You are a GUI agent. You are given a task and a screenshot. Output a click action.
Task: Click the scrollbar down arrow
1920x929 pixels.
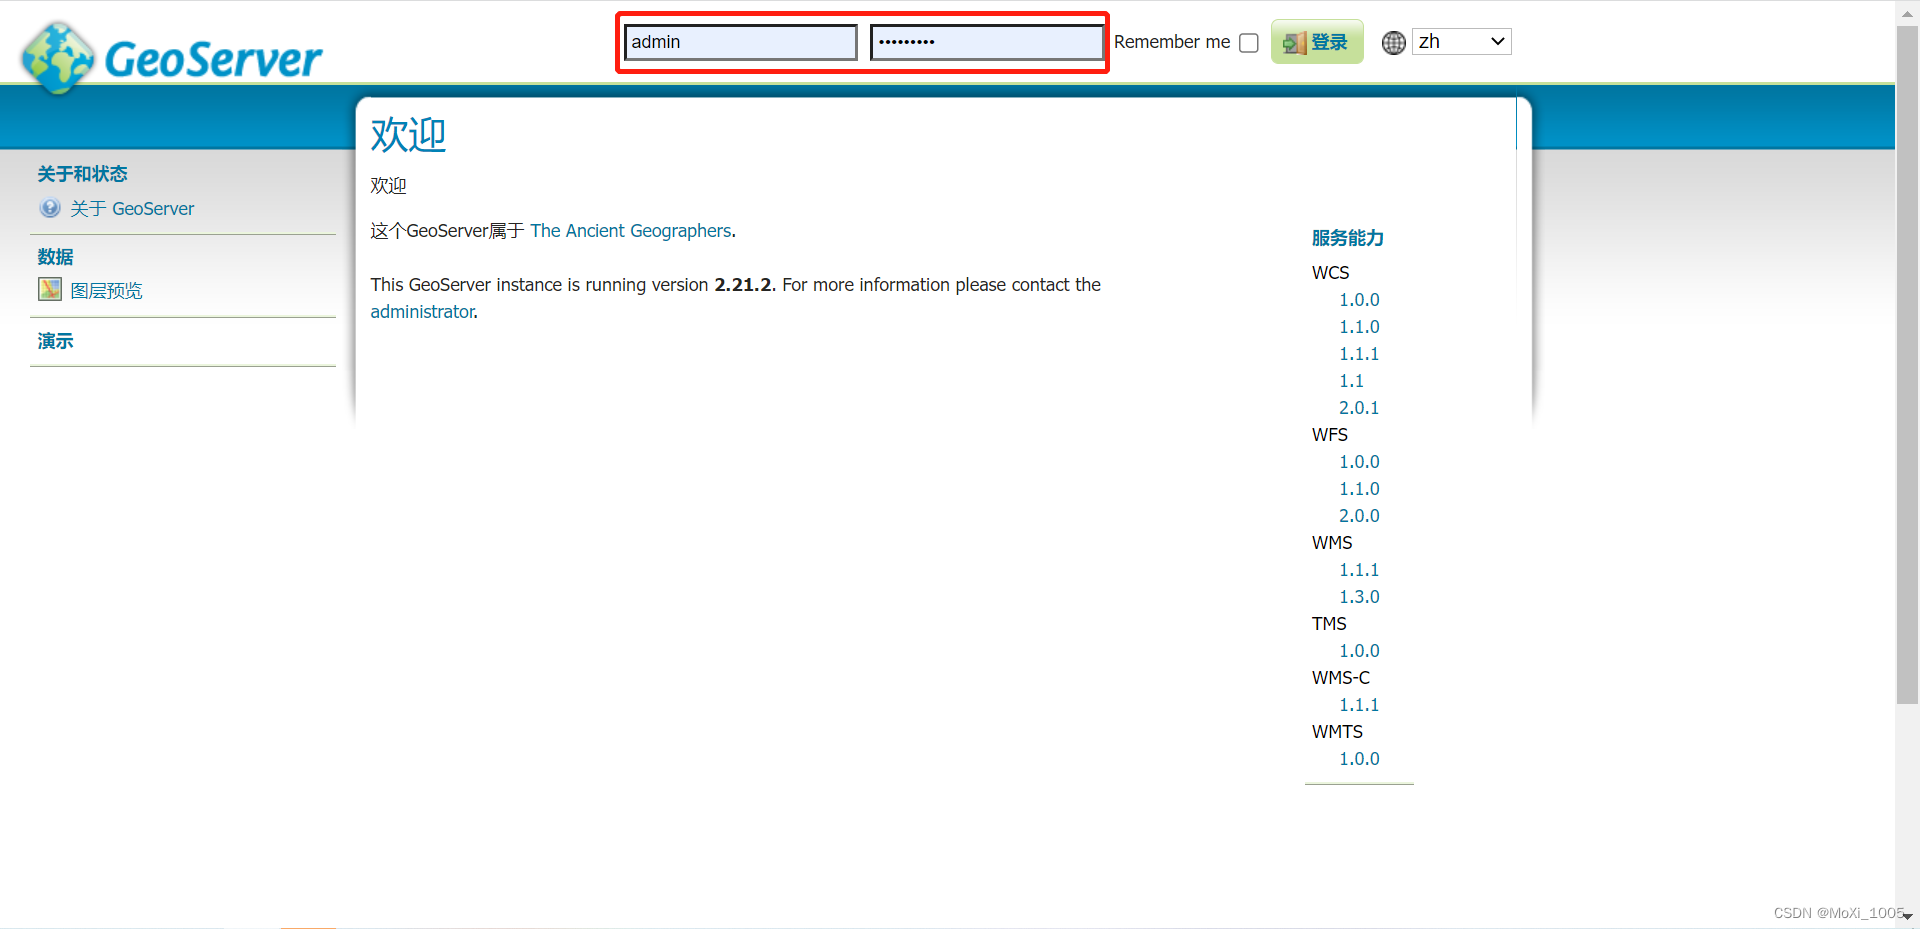[x=1907, y=917]
